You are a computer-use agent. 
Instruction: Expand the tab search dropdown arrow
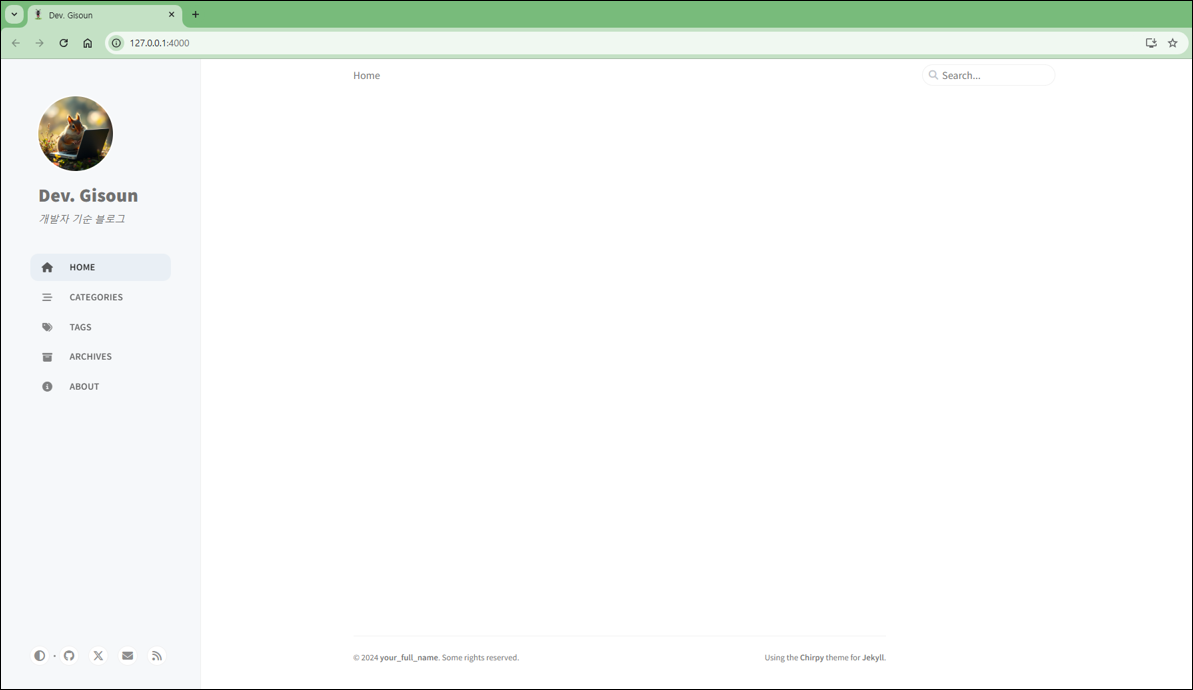pyautogui.click(x=14, y=15)
